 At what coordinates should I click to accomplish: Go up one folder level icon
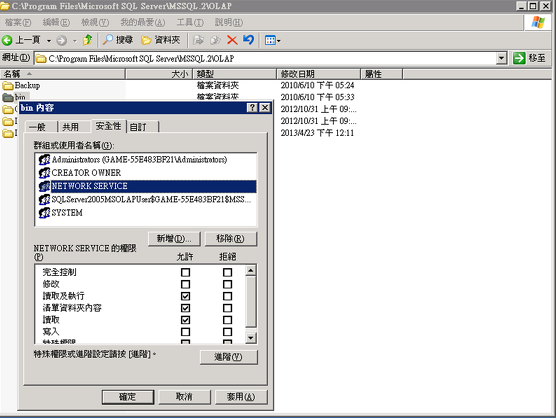tap(87, 40)
